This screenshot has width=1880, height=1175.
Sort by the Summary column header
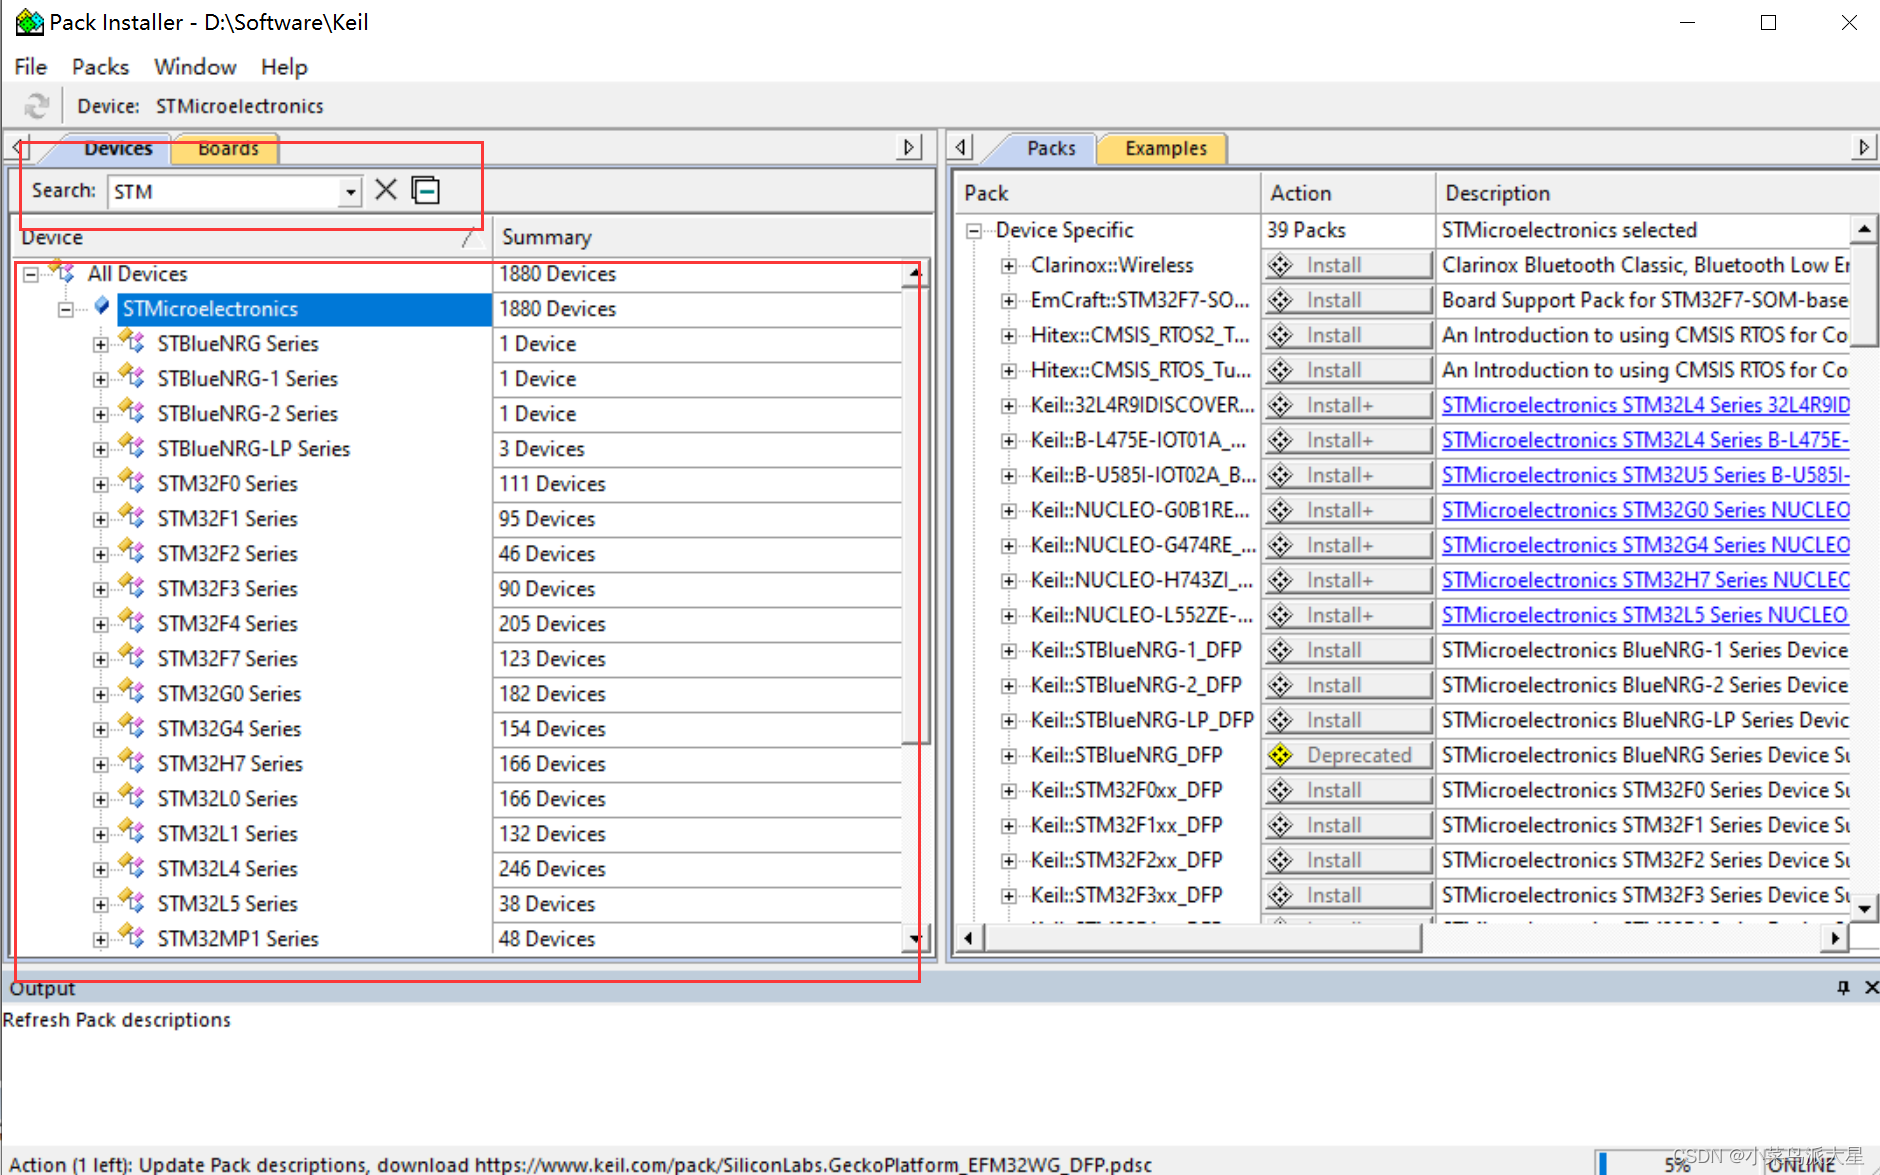point(713,237)
